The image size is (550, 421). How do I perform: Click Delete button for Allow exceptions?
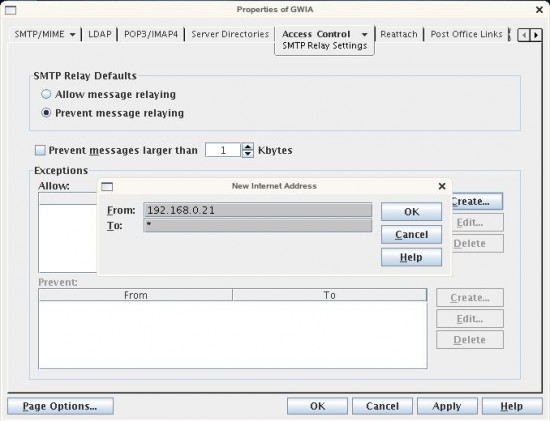coord(478,243)
